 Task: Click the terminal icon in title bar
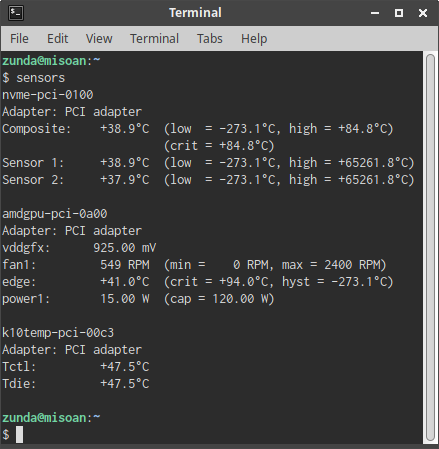(x=16, y=13)
